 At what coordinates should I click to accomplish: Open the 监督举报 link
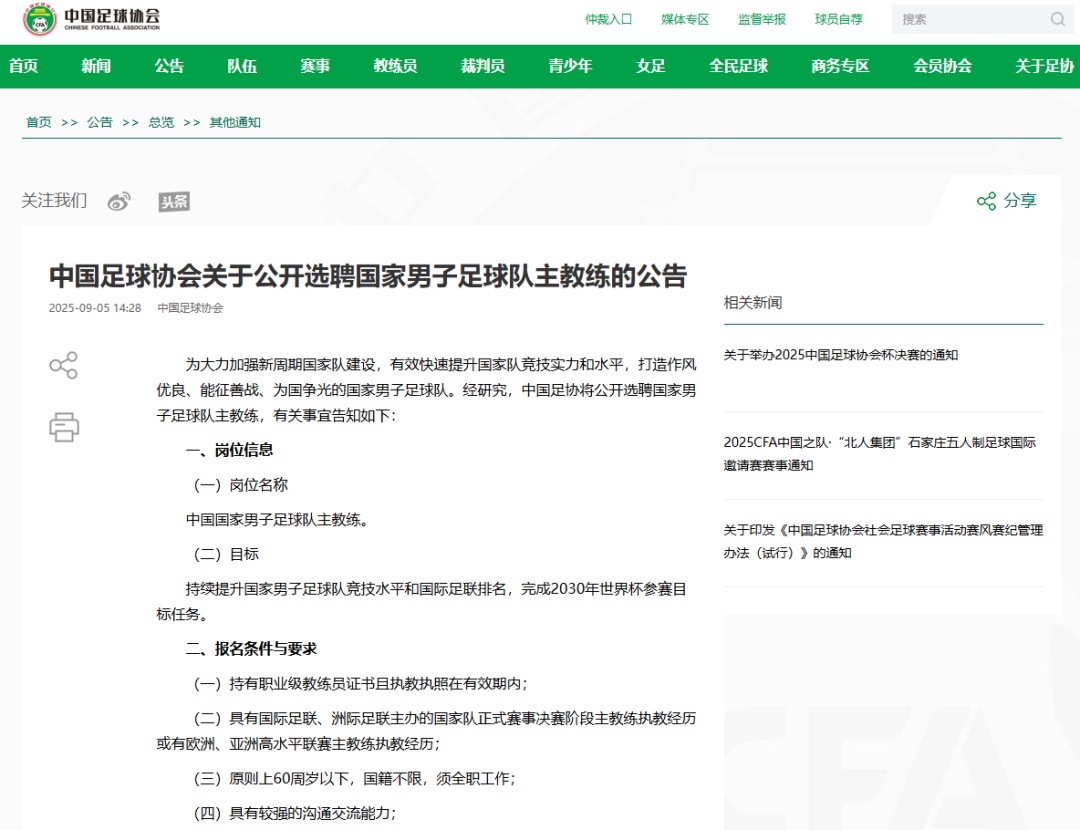point(761,18)
